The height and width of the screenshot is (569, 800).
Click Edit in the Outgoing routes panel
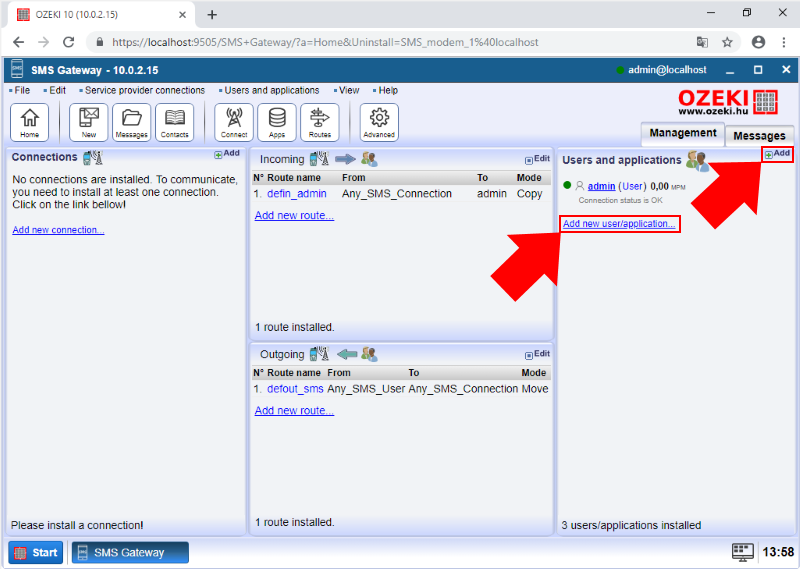537,354
